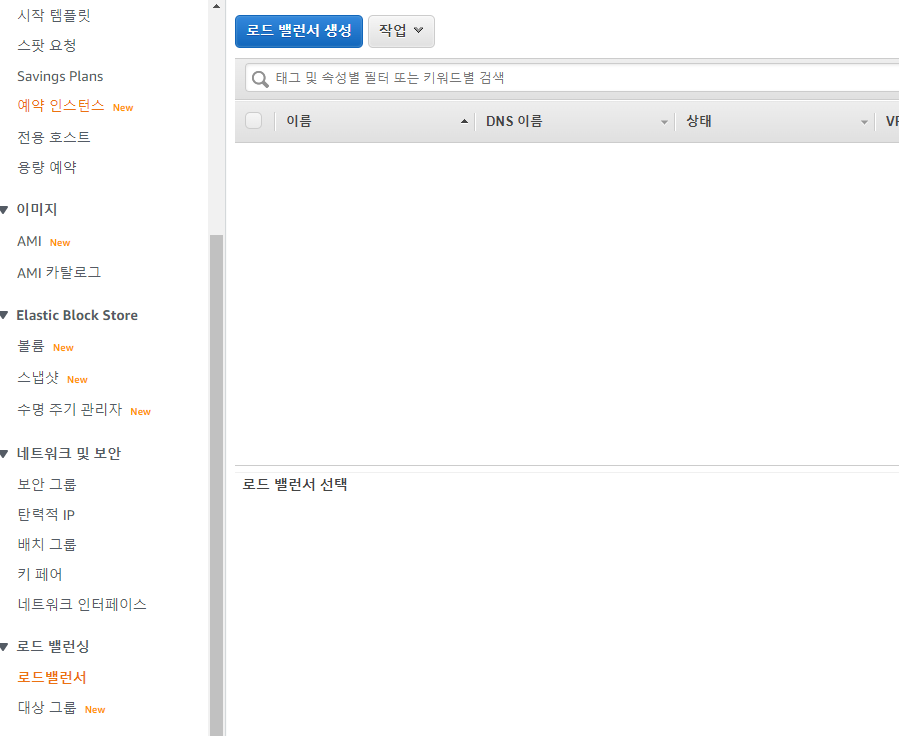The image size is (899, 736).
Task: Toggle the select-all checkbox in table header
Action: (253, 121)
